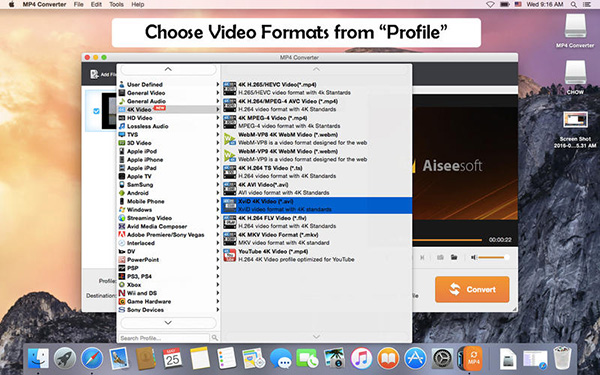Screen dimensions: 600x375
Task: Select 4K MPEG-4 Video (*.mp4) format
Action: tap(317, 122)
